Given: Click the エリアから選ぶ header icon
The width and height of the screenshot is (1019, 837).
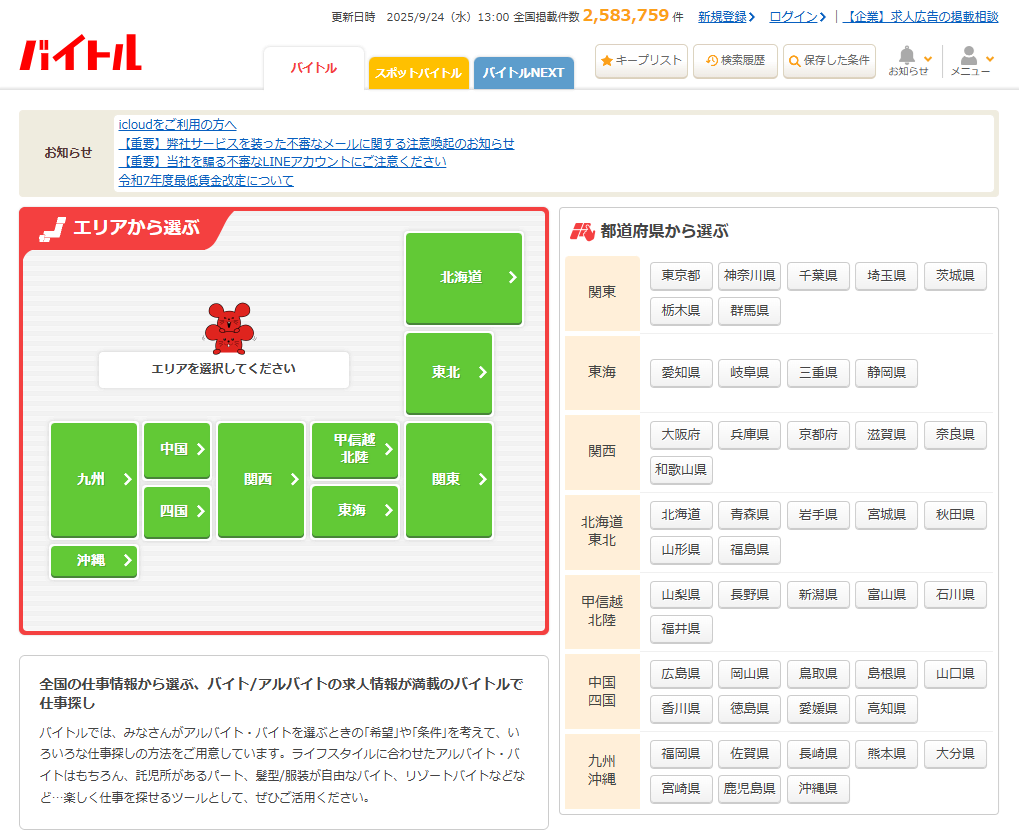Looking at the screenshot, I should tap(52, 228).
